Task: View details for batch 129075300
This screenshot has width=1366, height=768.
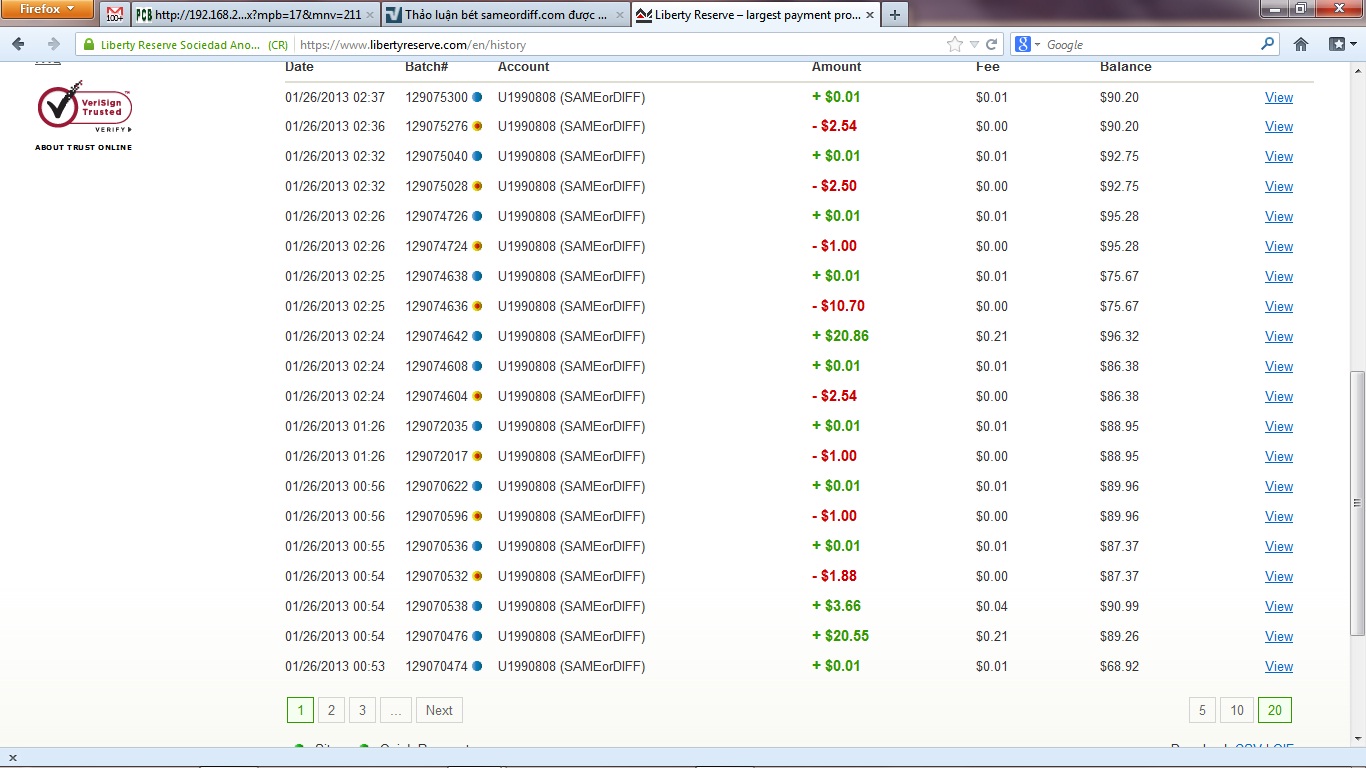Action: tap(1279, 97)
